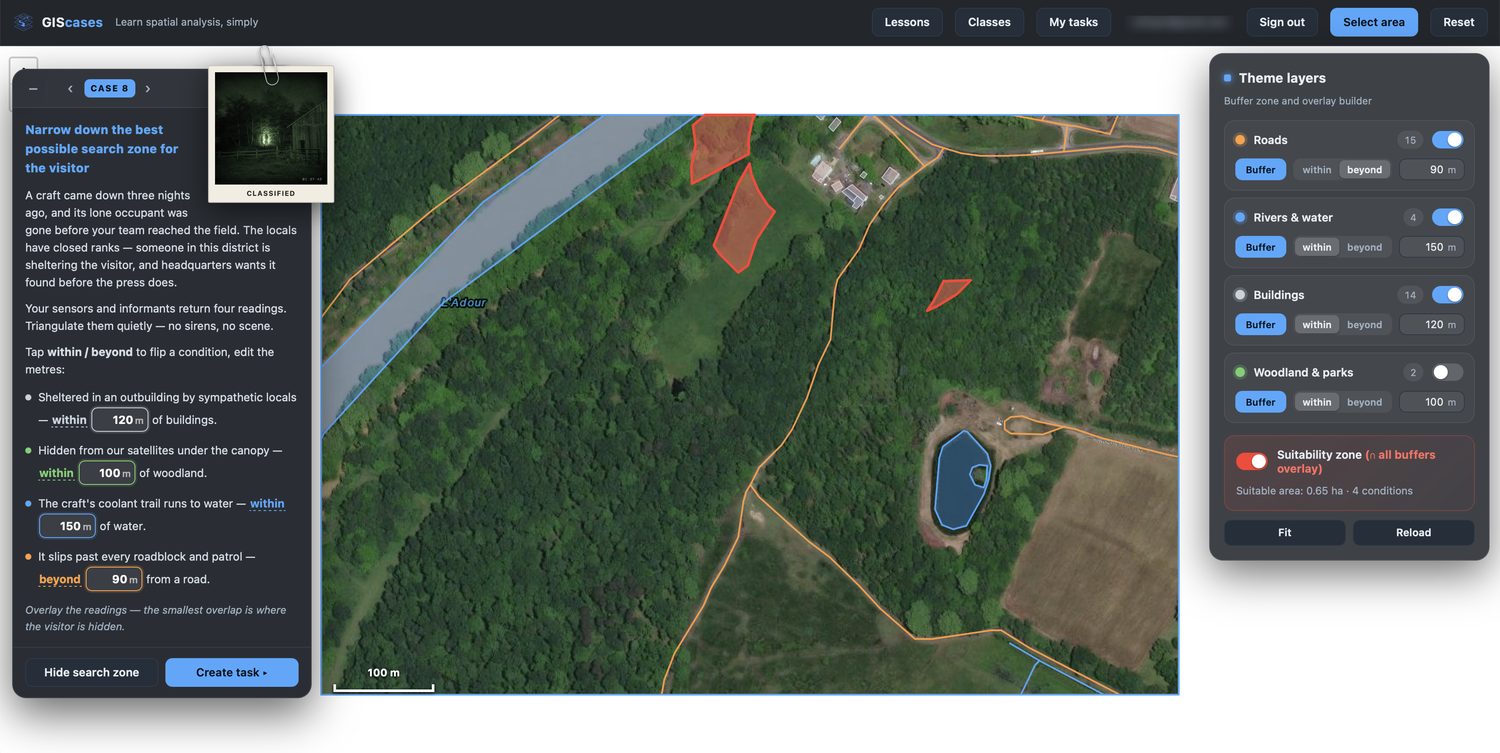The image size is (1500, 753).
Task: Click the GIScases logo icon
Action: 24,22
